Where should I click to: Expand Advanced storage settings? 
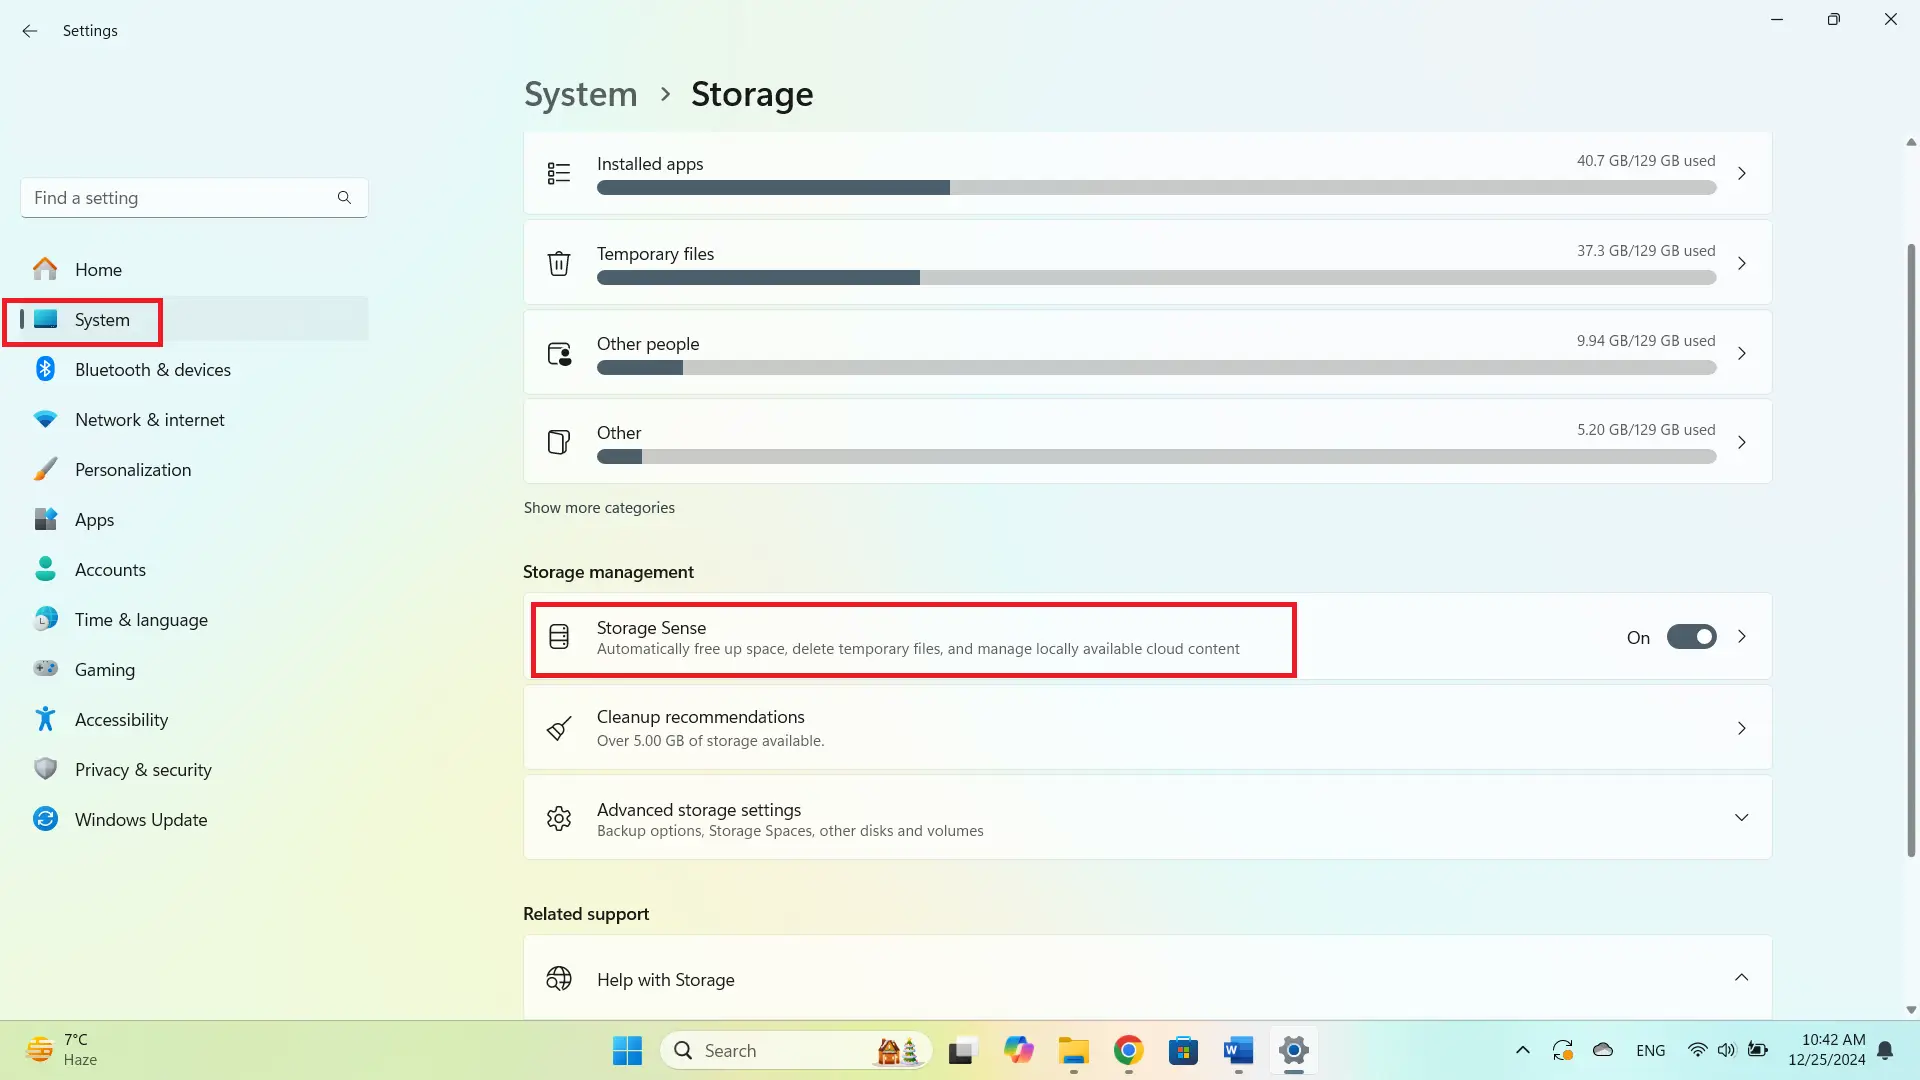(x=1741, y=817)
